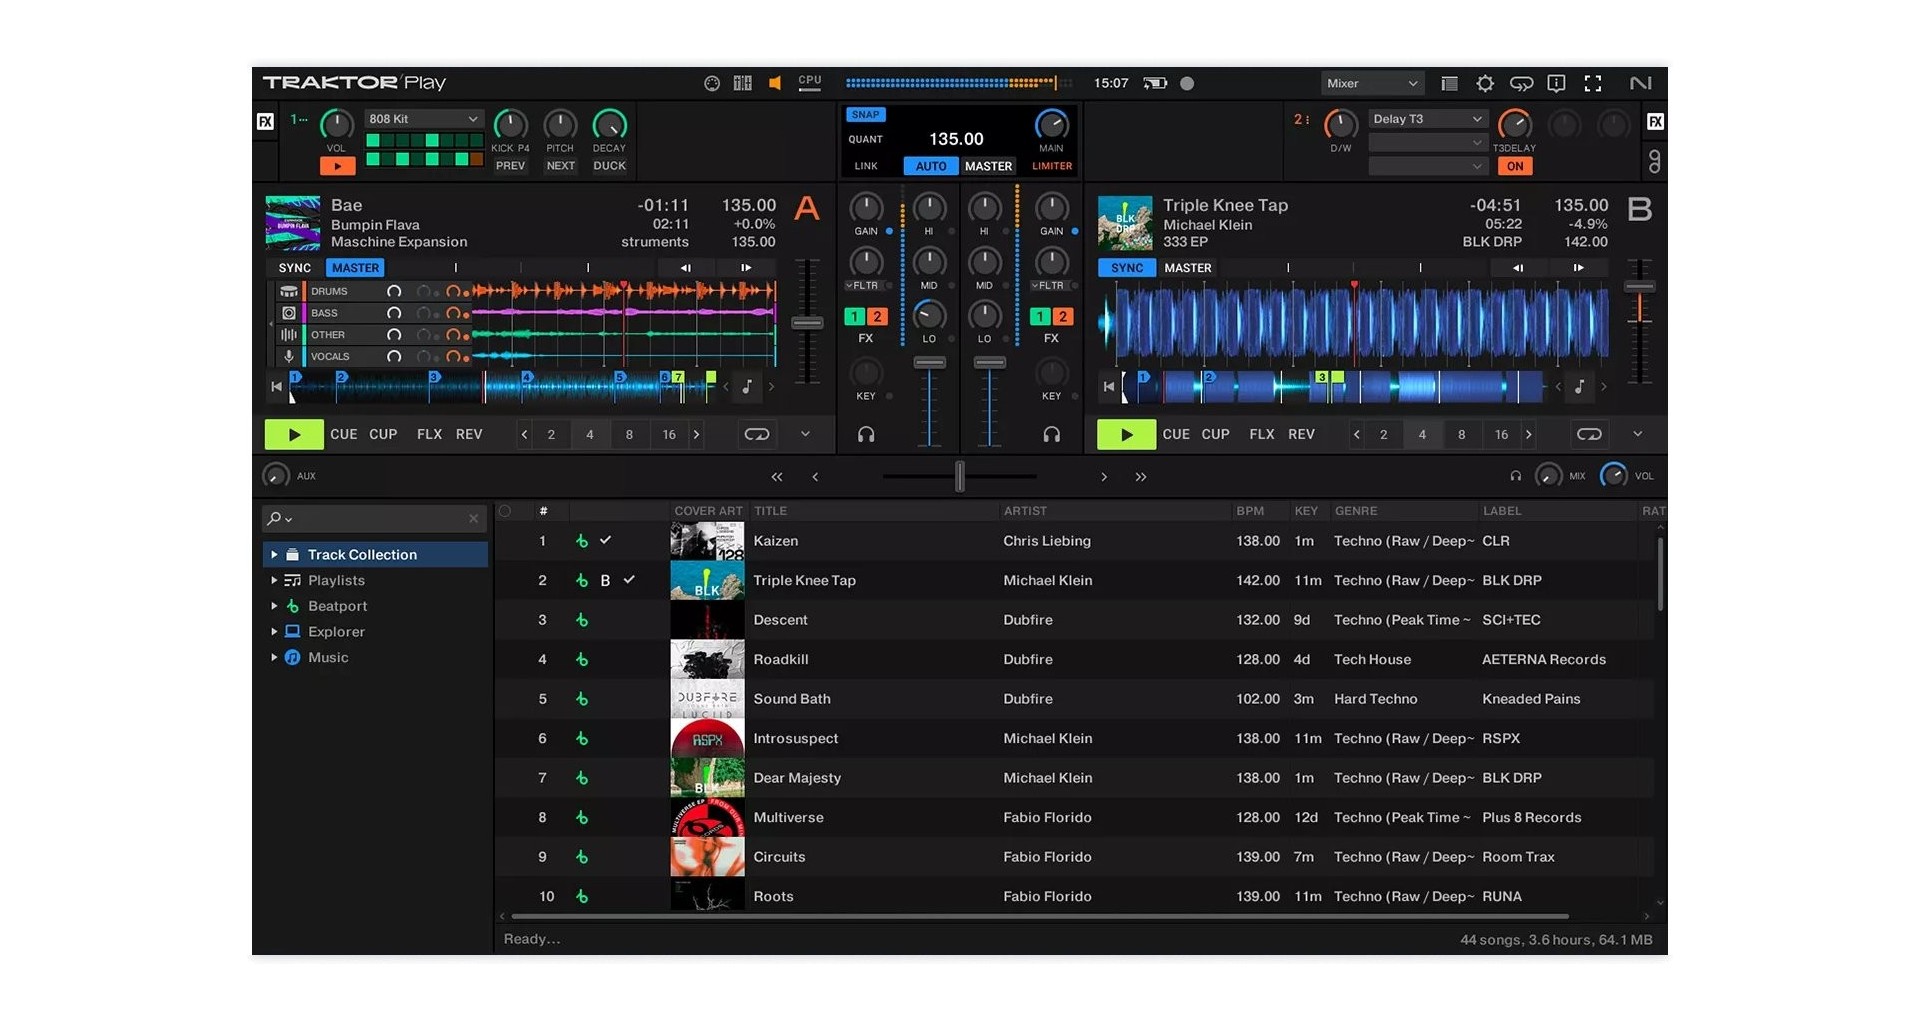Click the Other stem icon in deck A
Viewport: 1920px width, 1023px height.
click(x=289, y=335)
